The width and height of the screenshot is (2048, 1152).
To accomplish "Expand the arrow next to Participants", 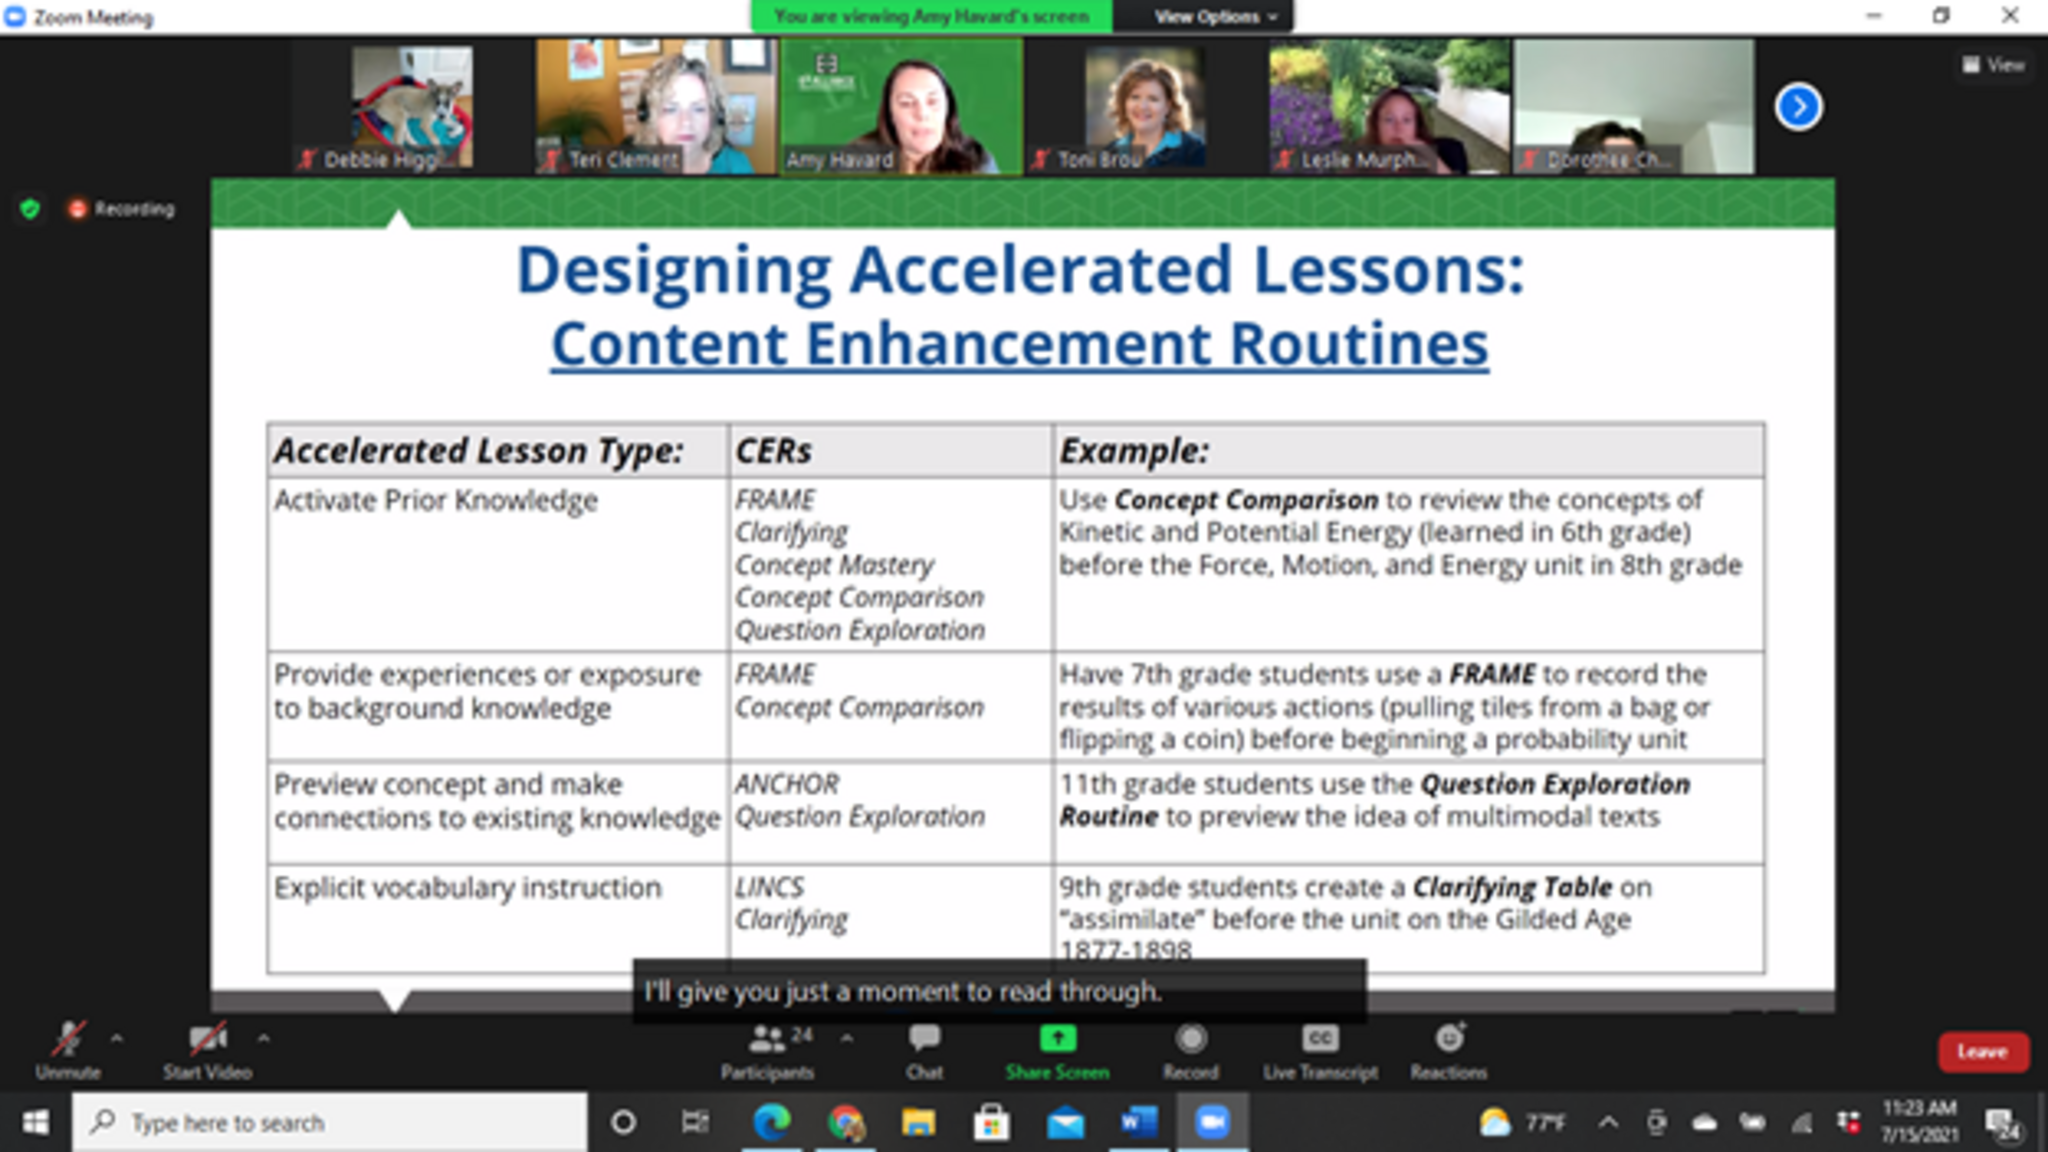I will (x=847, y=1038).
